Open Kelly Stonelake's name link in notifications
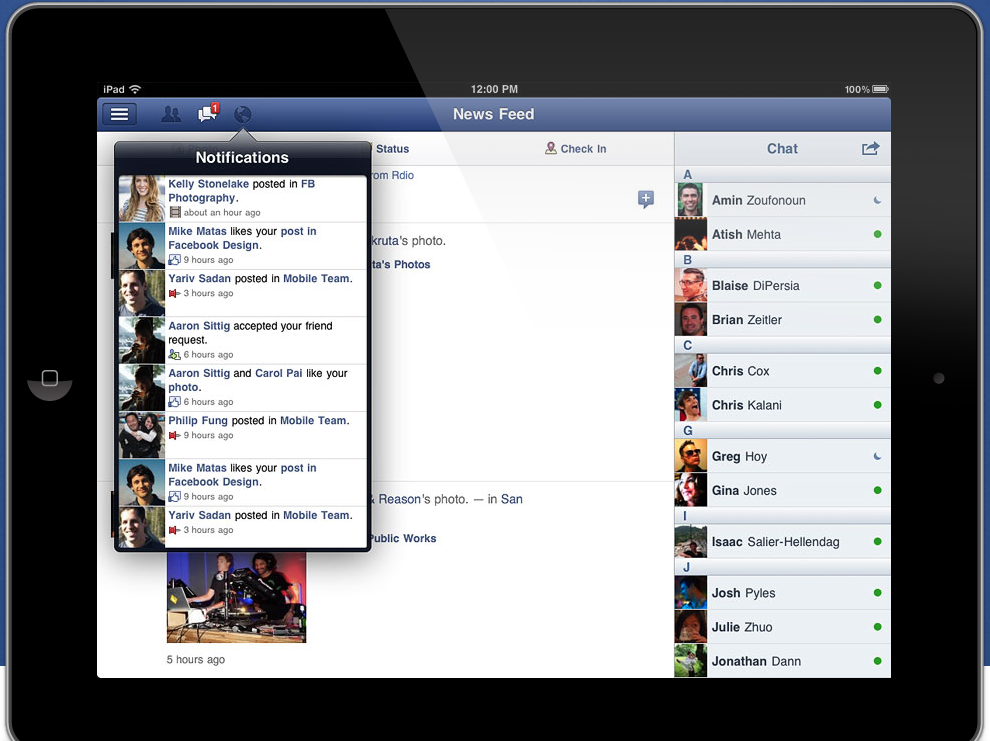The width and height of the screenshot is (990, 741). (208, 184)
